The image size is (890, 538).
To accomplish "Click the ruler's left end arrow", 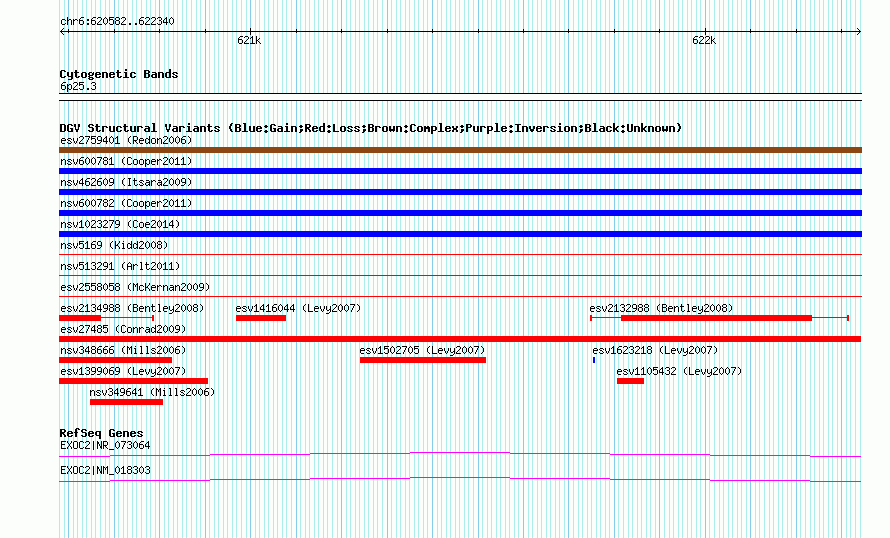I will (63, 31).
